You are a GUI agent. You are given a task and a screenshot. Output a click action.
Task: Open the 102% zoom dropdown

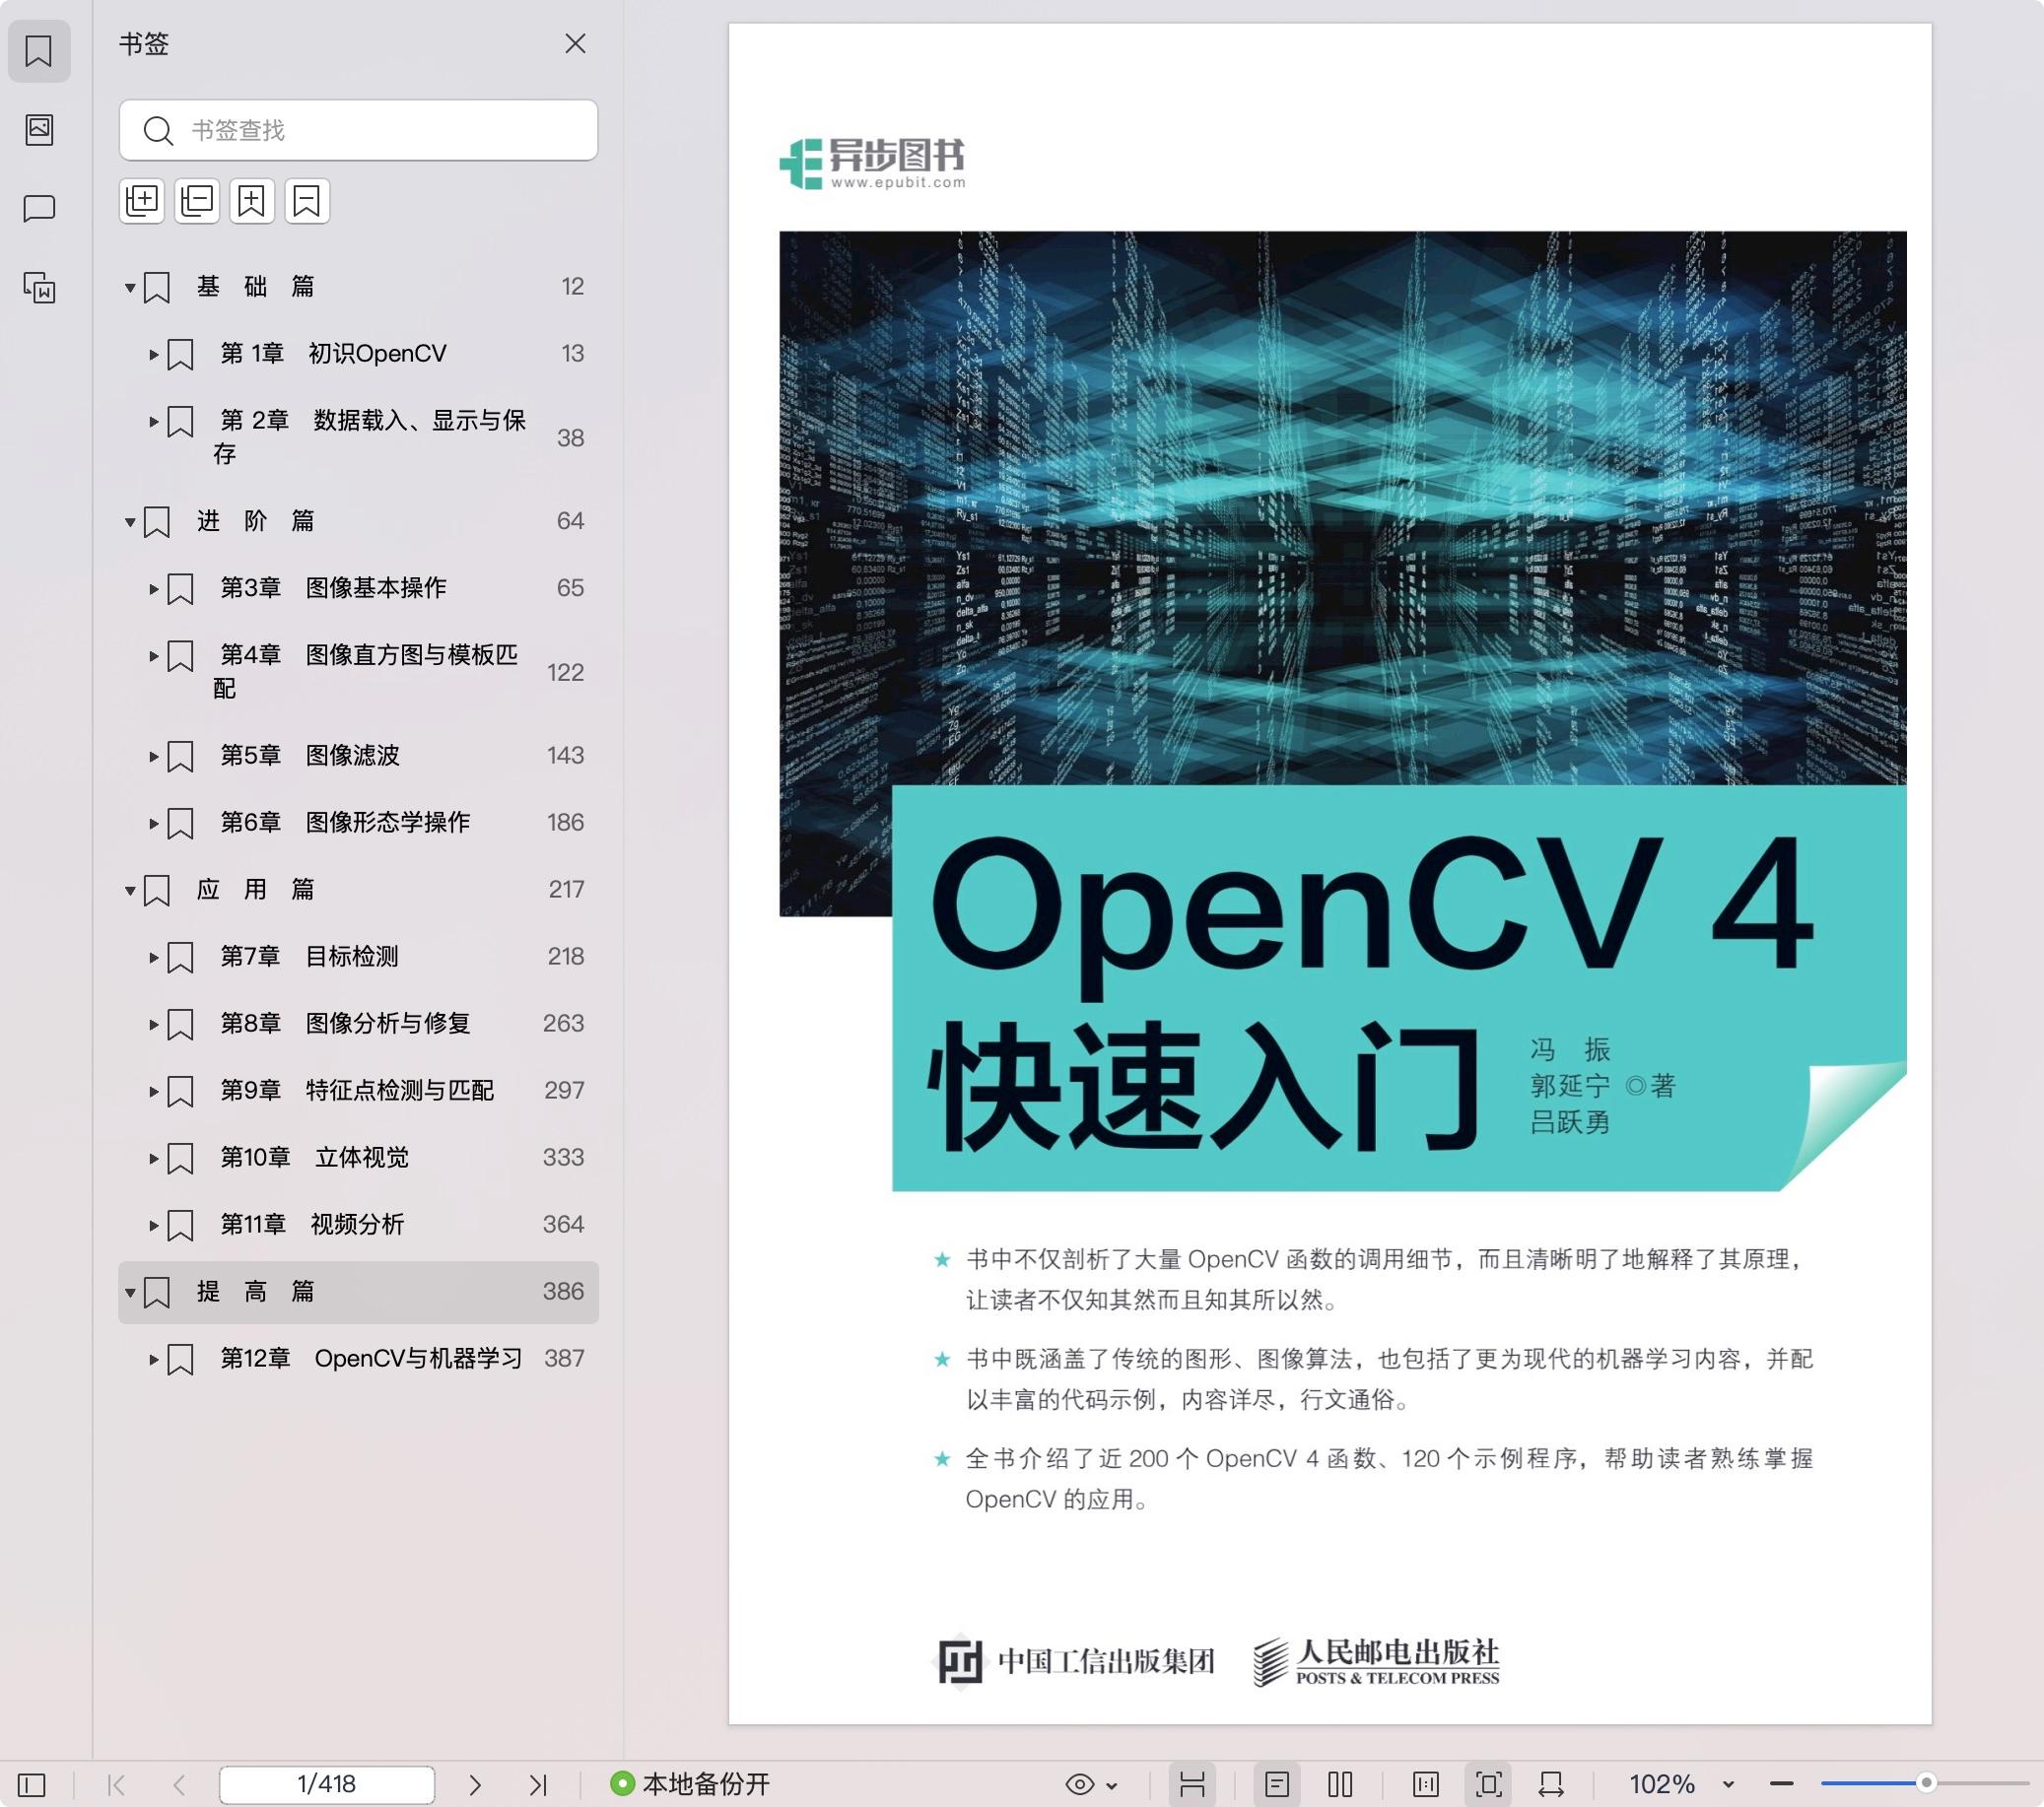(1728, 1785)
